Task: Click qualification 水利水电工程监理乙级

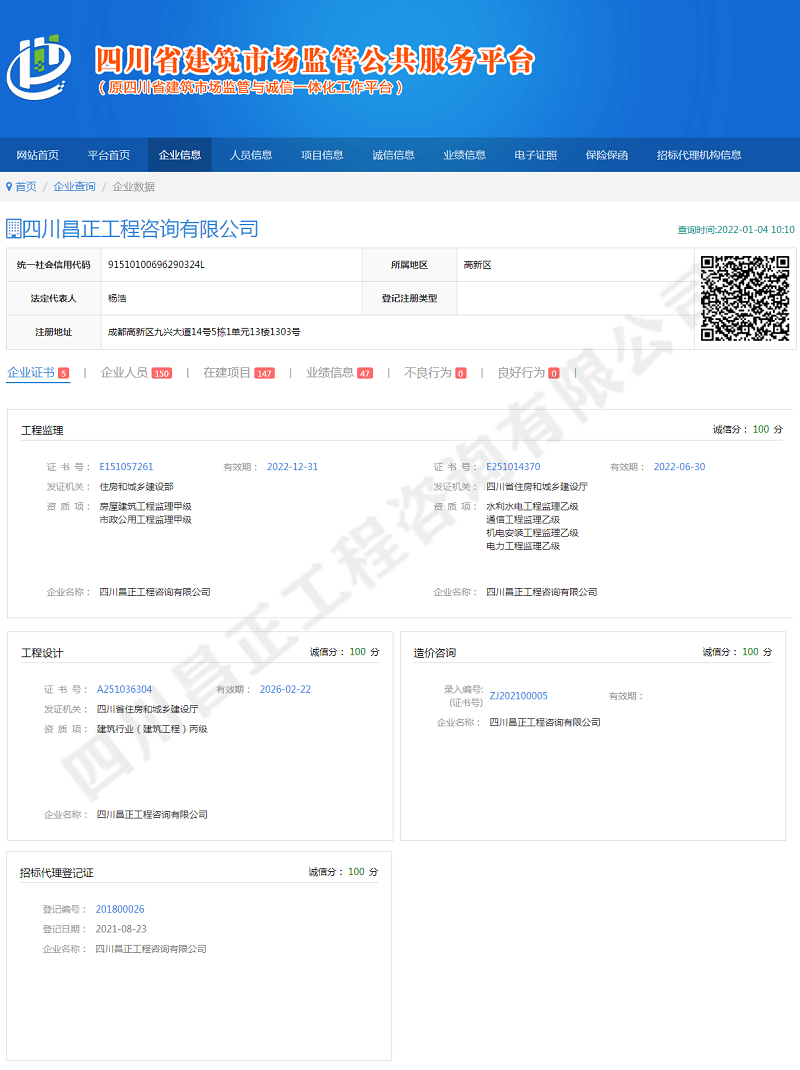Action: pos(532,506)
